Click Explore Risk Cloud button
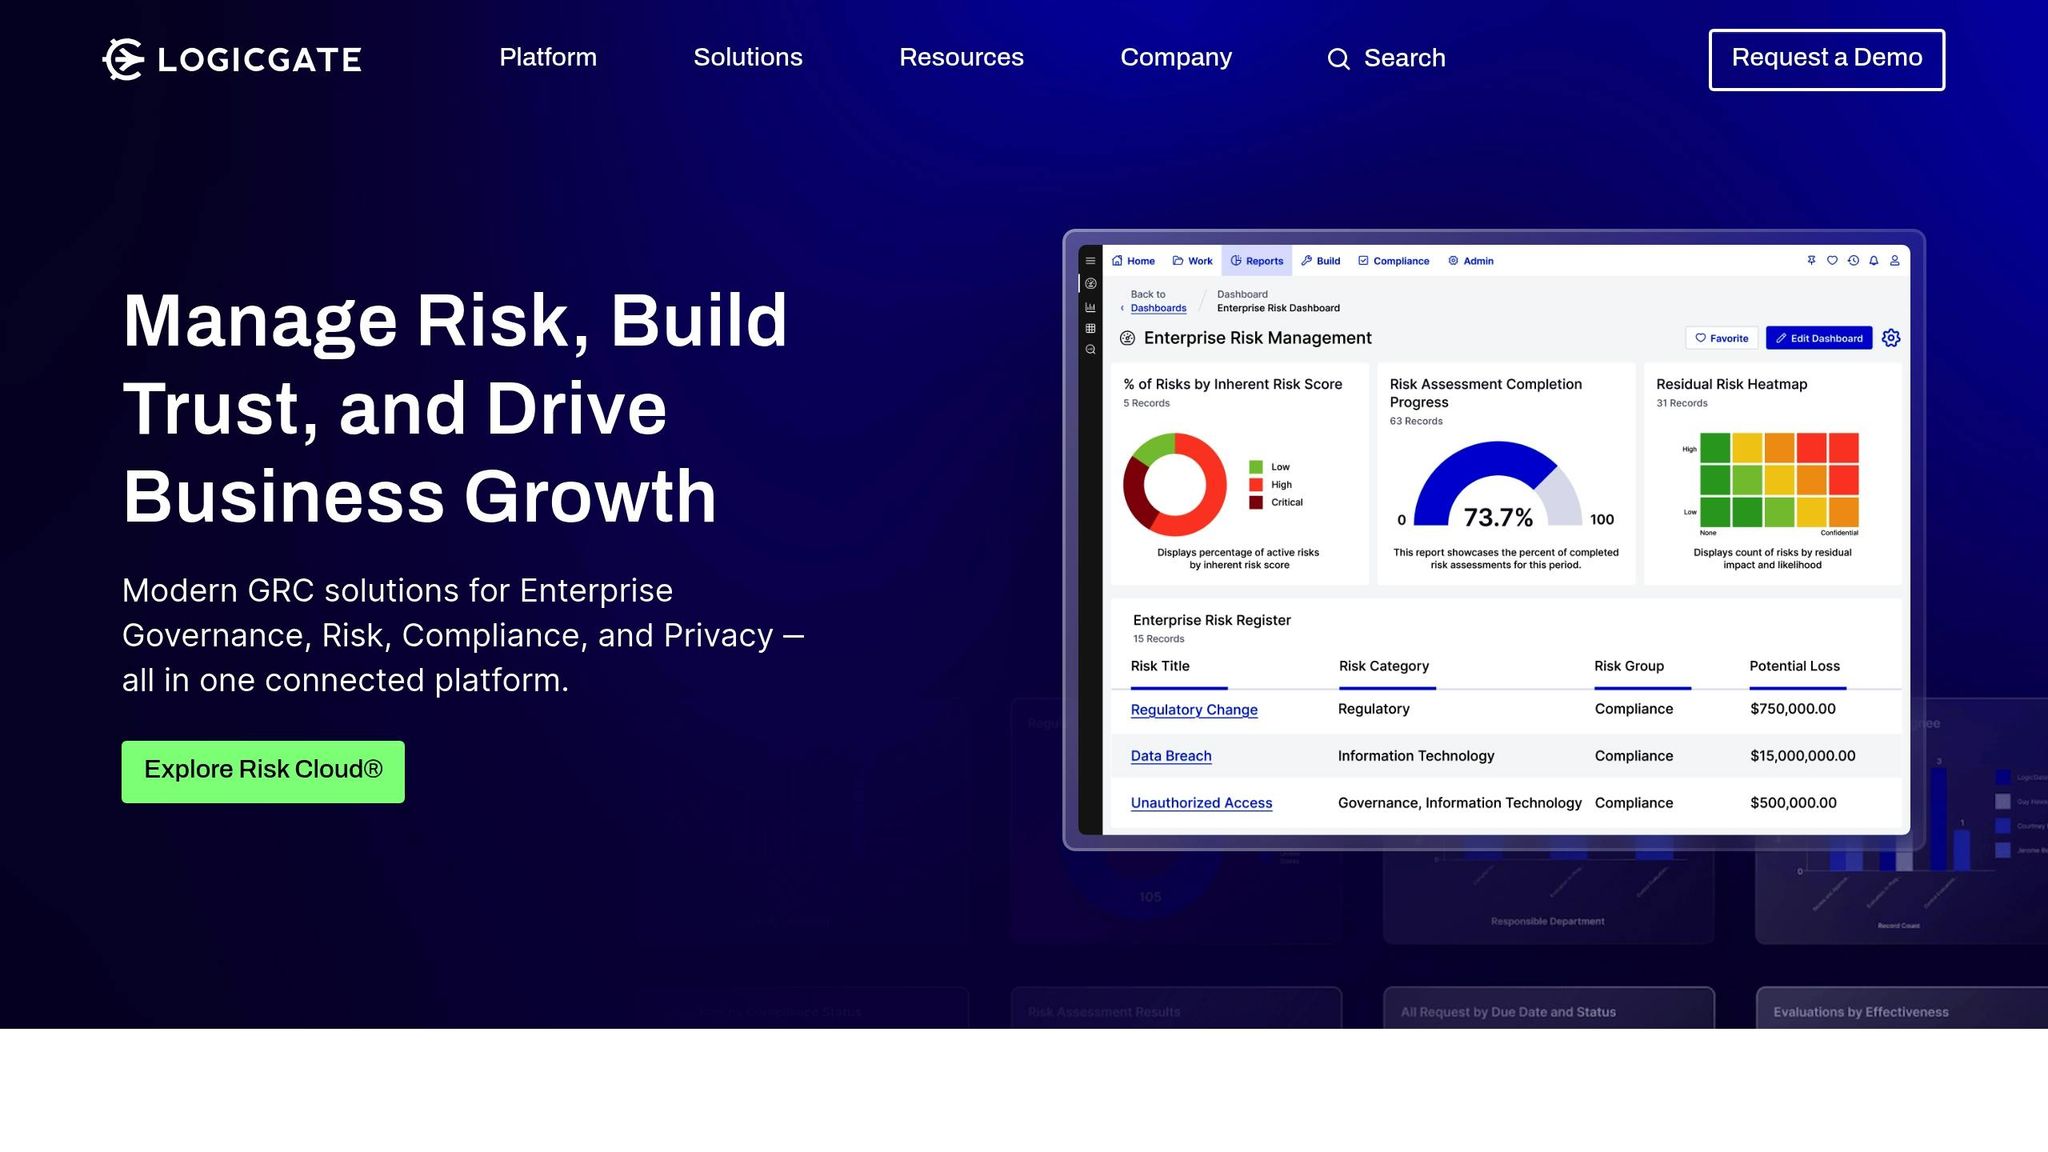 pyautogui.click(x=263, y=771)
